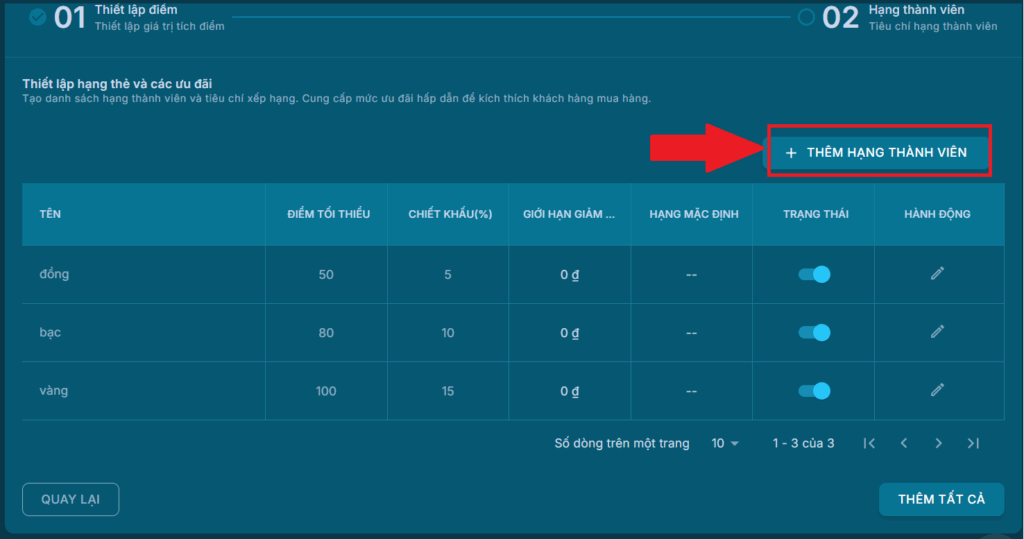Click the Quay lại button

tap(71, 499)
